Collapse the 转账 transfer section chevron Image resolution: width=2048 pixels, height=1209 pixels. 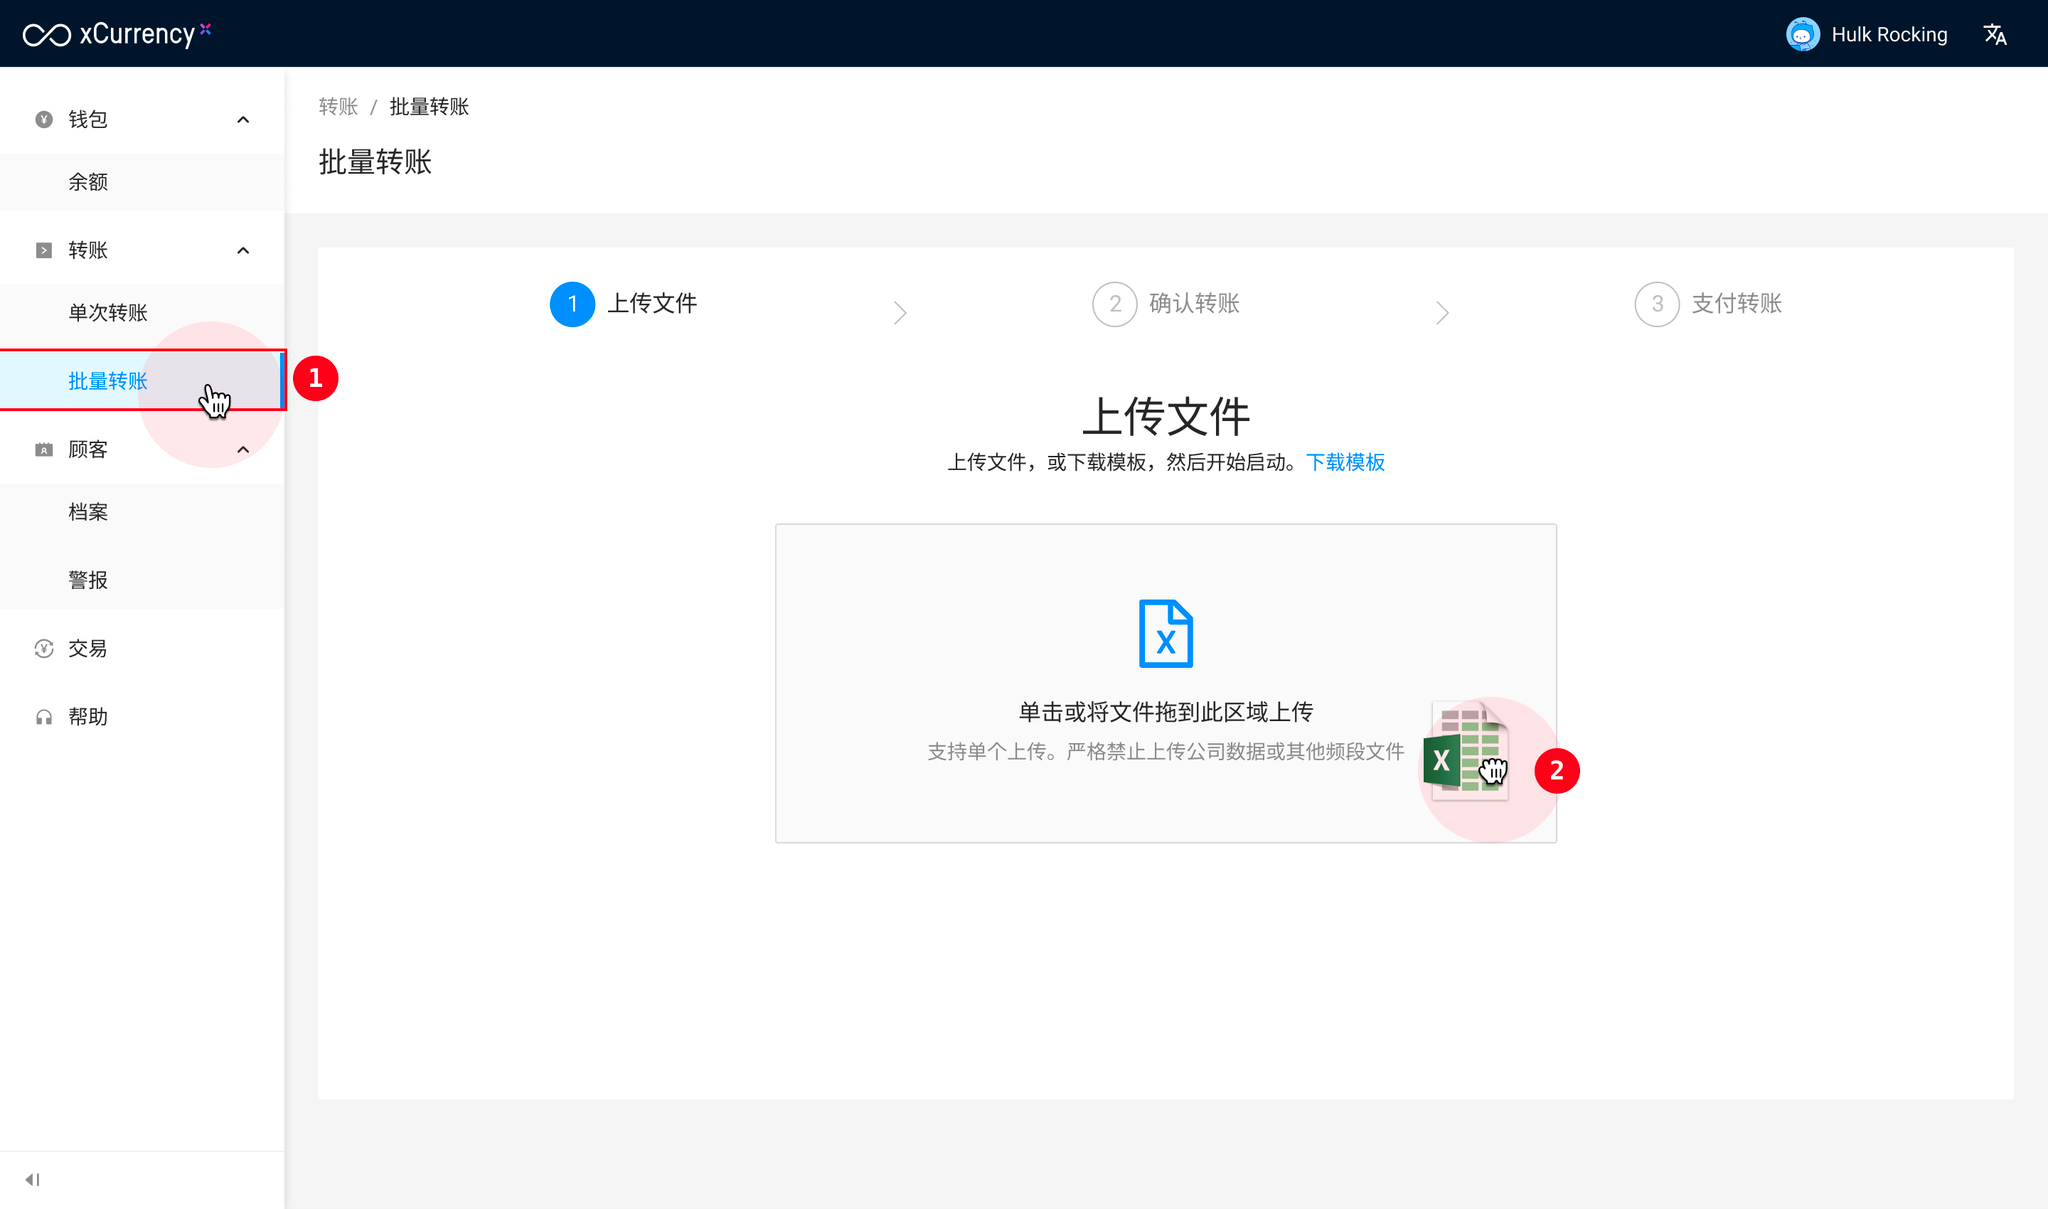243,251
